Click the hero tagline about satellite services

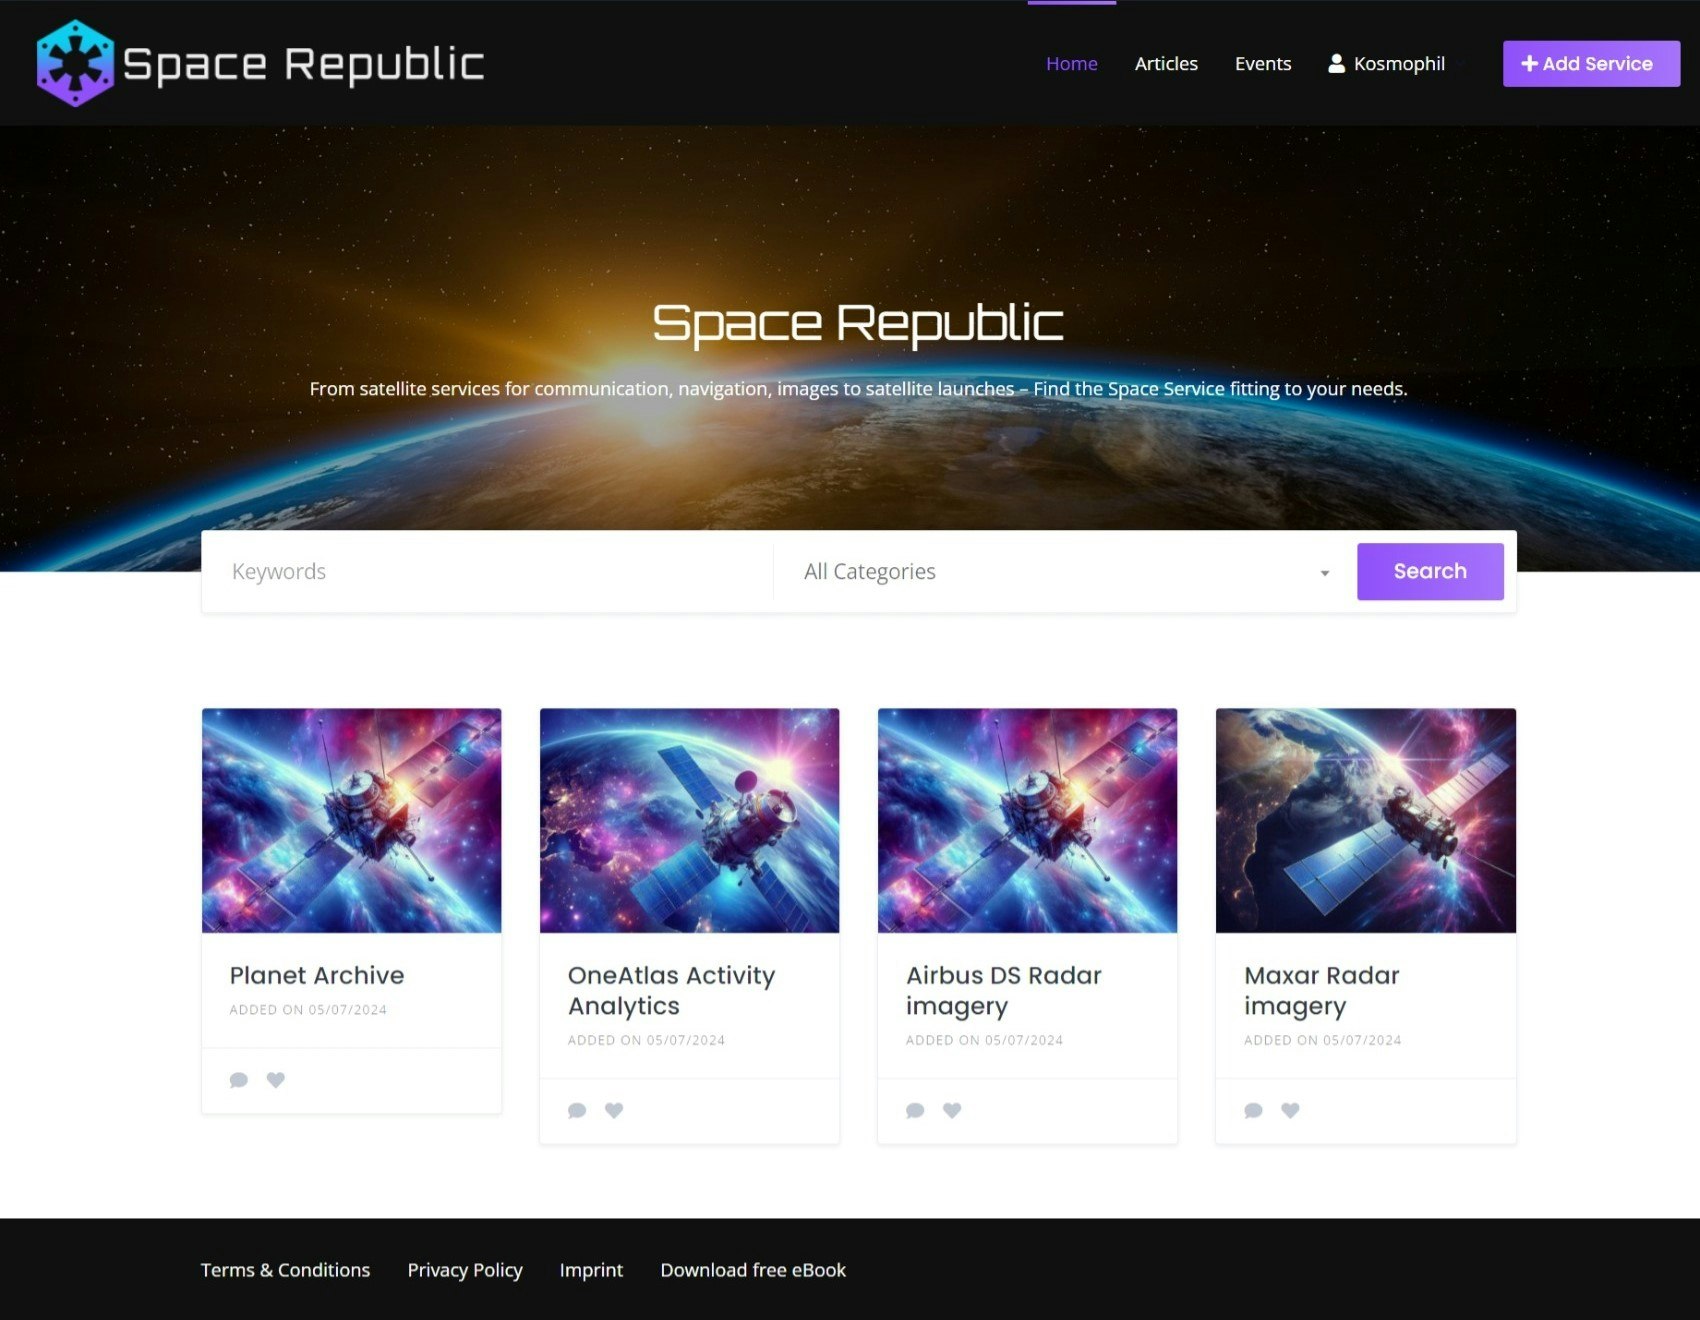858,389
